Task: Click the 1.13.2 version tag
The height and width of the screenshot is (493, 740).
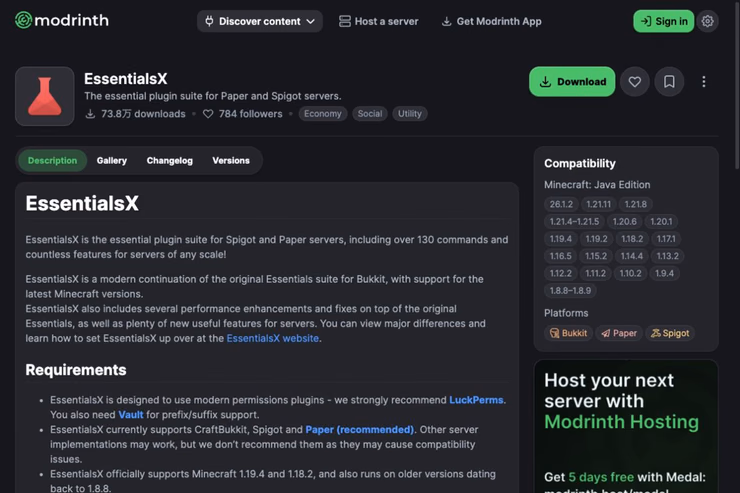Action: tap(667, 256)
